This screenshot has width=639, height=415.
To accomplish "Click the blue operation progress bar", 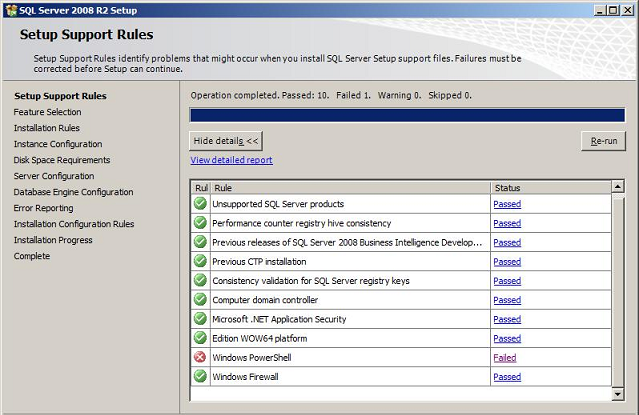I will coord(407,115).
